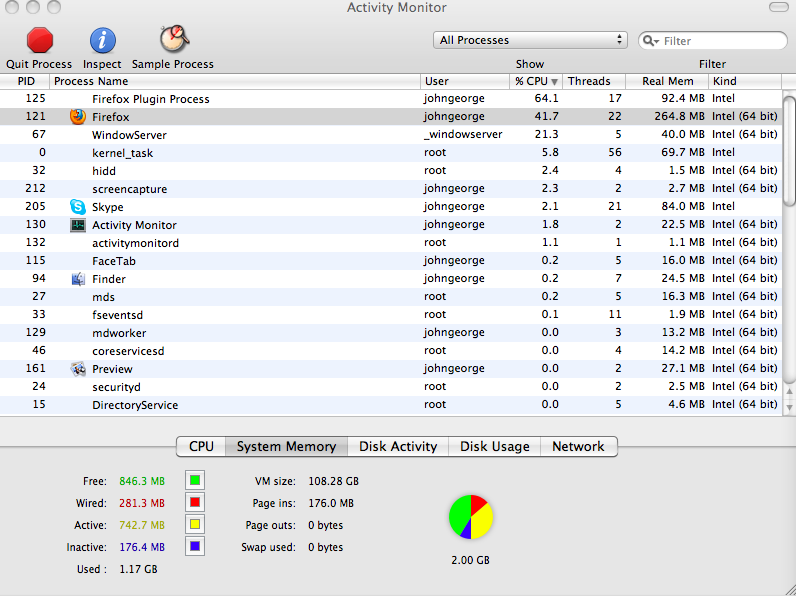
Task: Sort by the Threads column header
Action: (x=594, y=81)
